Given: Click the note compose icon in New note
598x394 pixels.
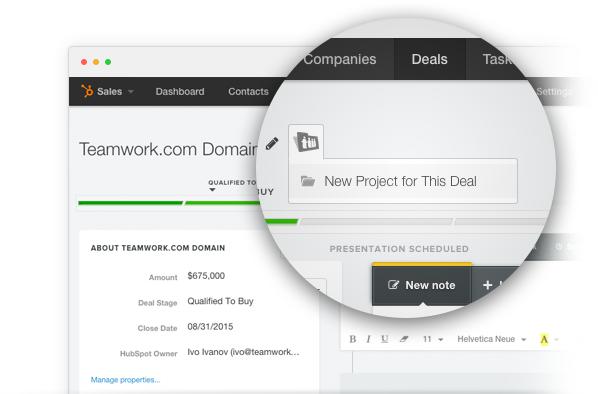Looking at the screenshot, I should [393, 285].
